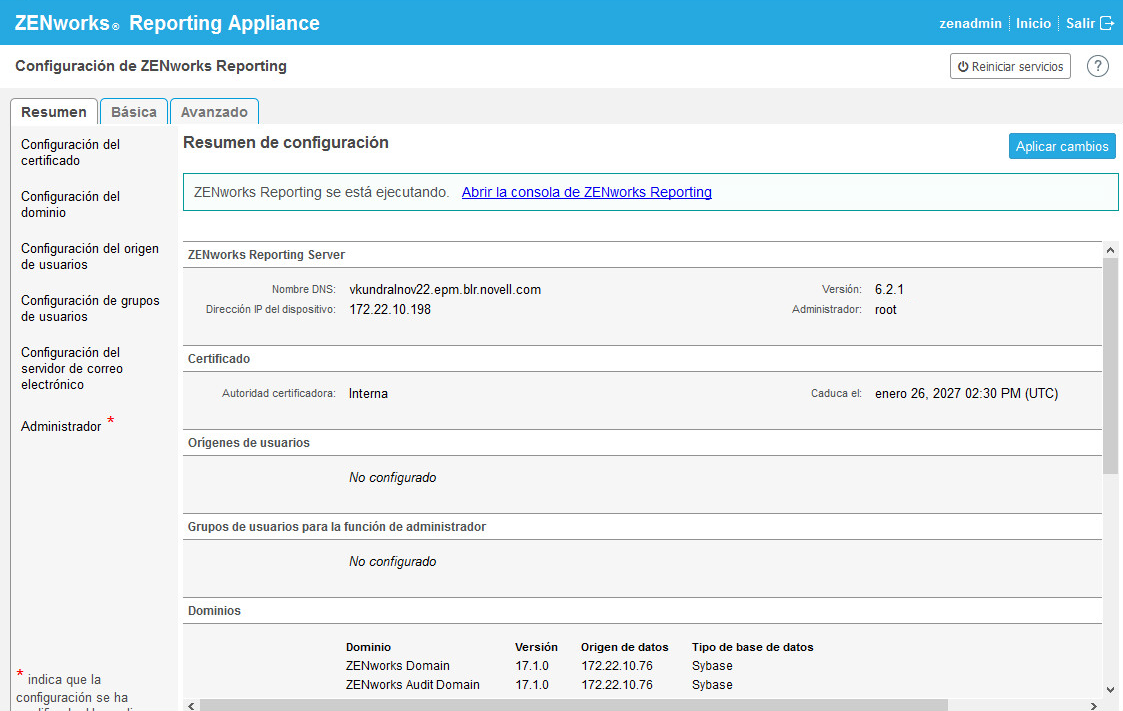Open the ZENworks Reporting console link
1123x711 pixels.
586,192
